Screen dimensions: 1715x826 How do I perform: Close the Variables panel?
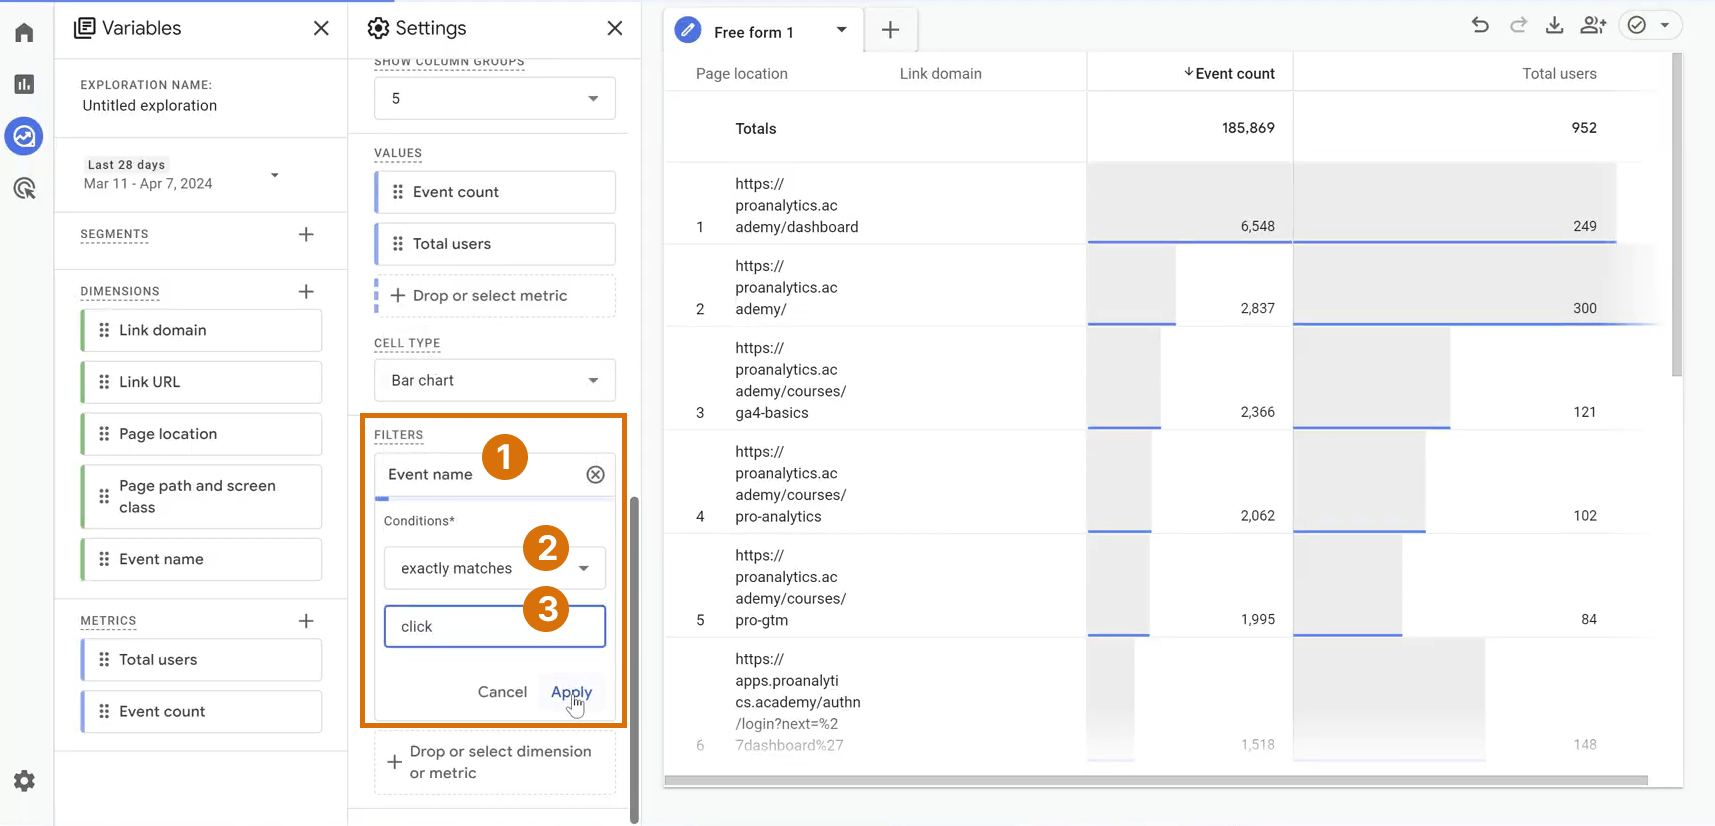[321, 28]
